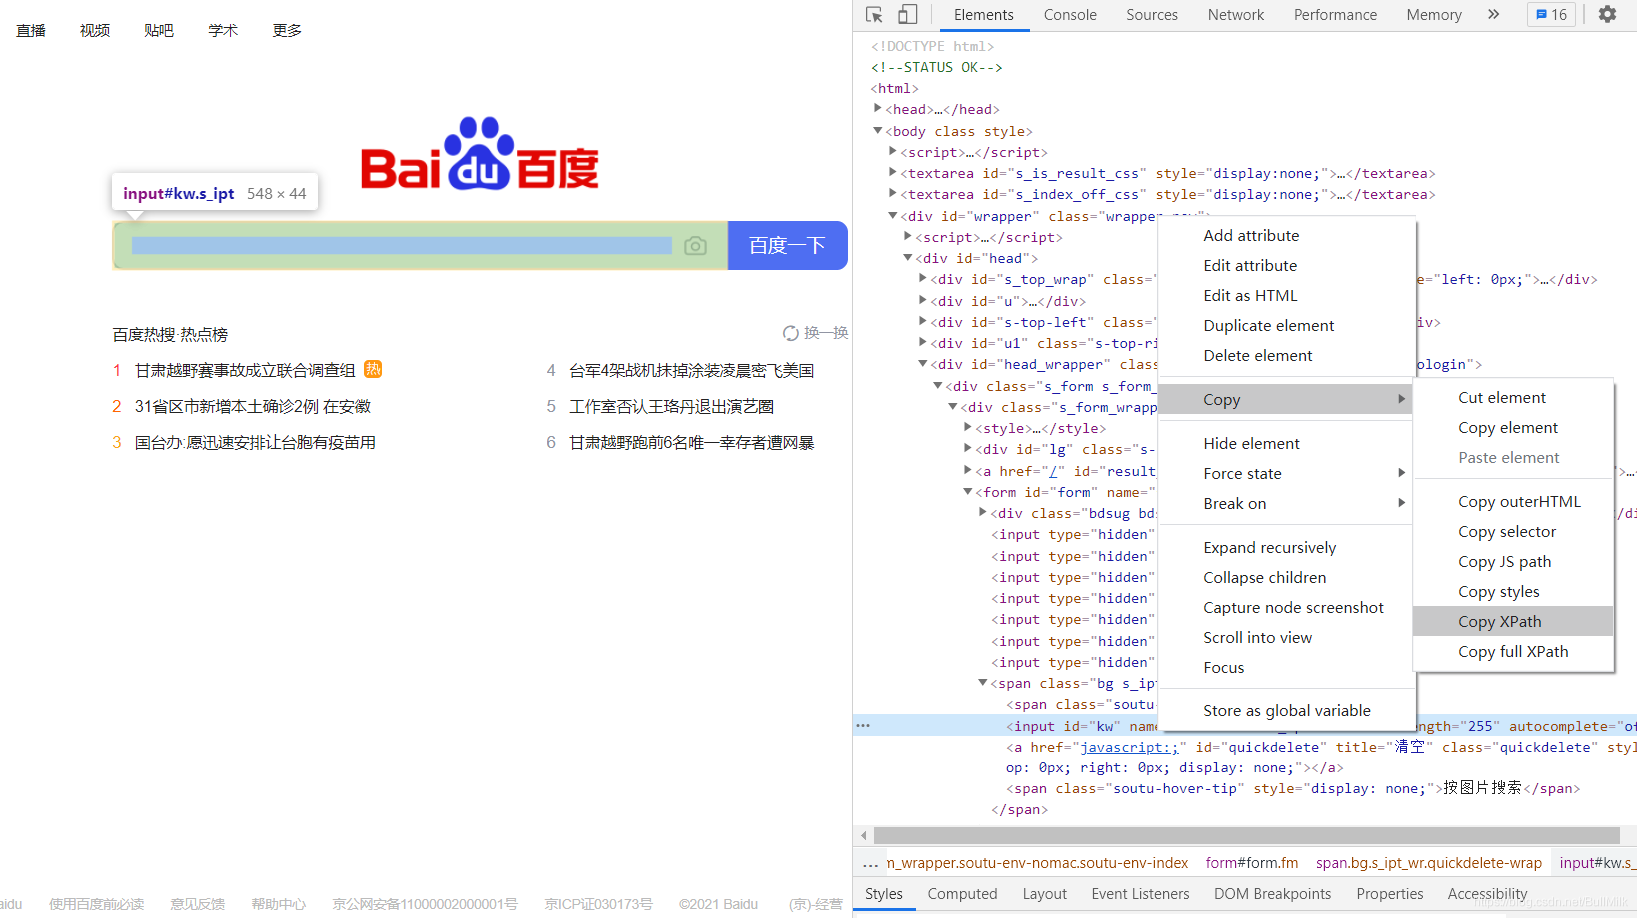Choose Copy element
This screenshot has height=918, width=1637.
1513,427
